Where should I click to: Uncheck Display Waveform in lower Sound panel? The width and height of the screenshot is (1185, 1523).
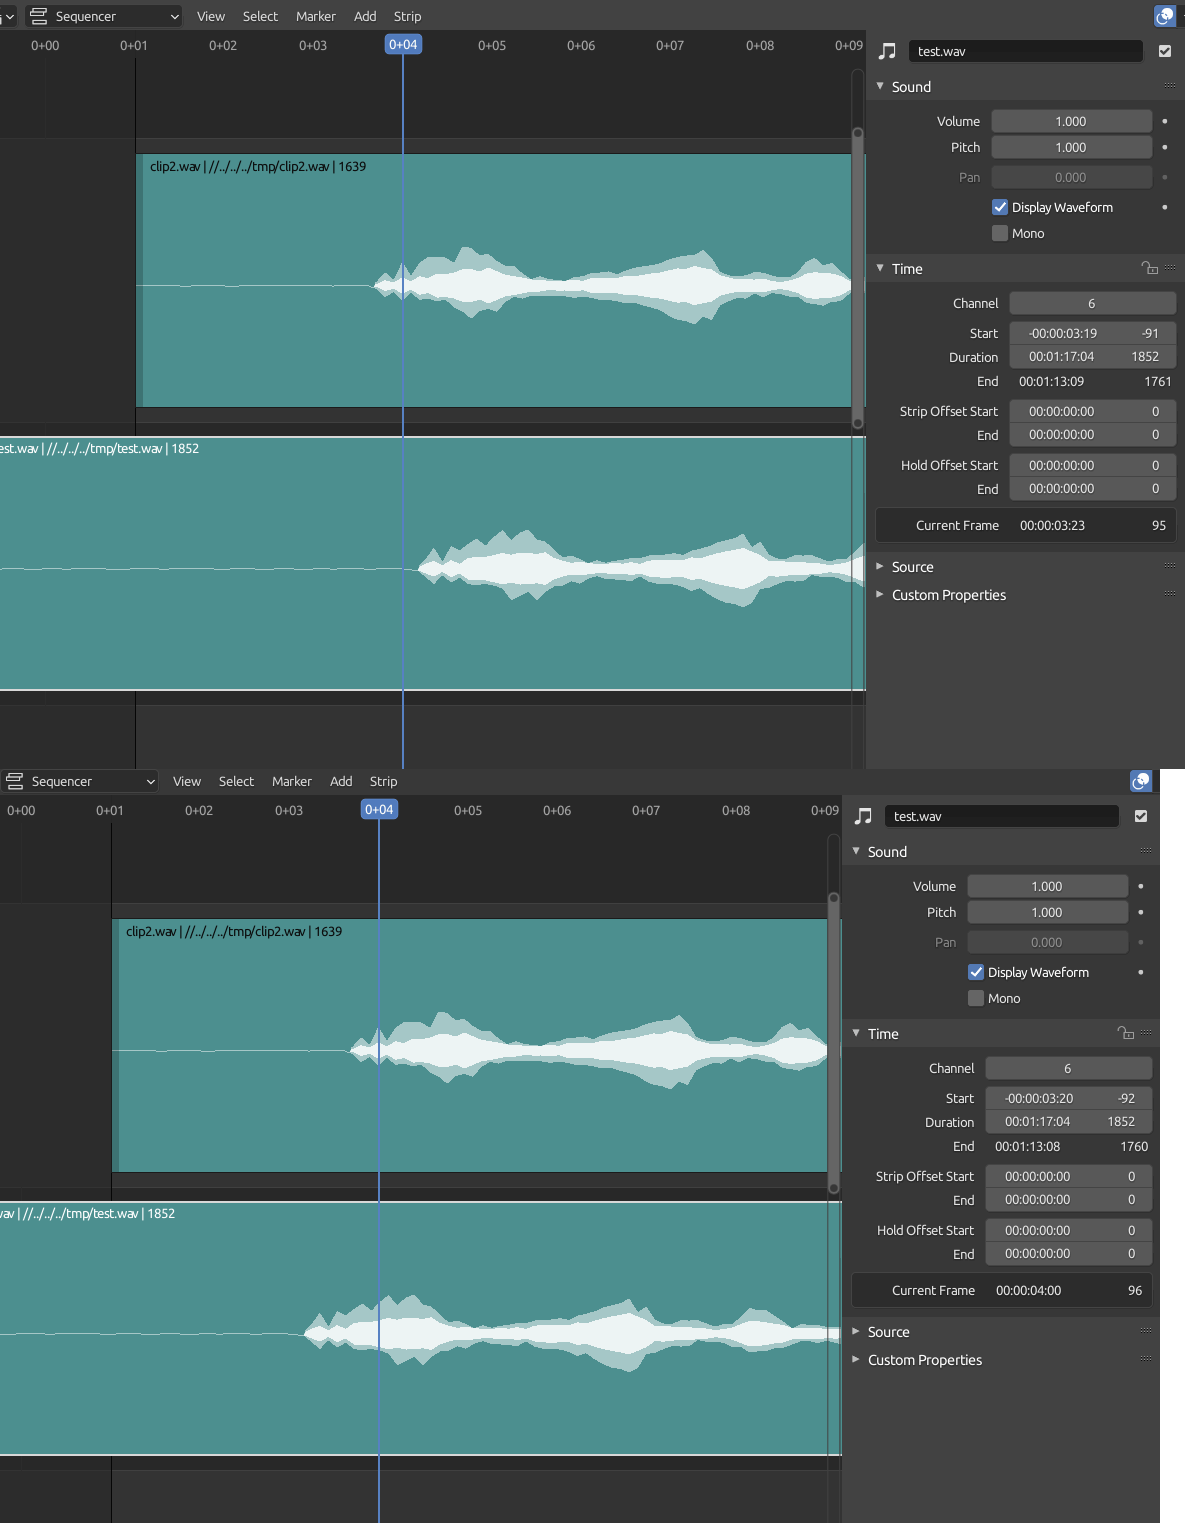[x=976, y=972]
